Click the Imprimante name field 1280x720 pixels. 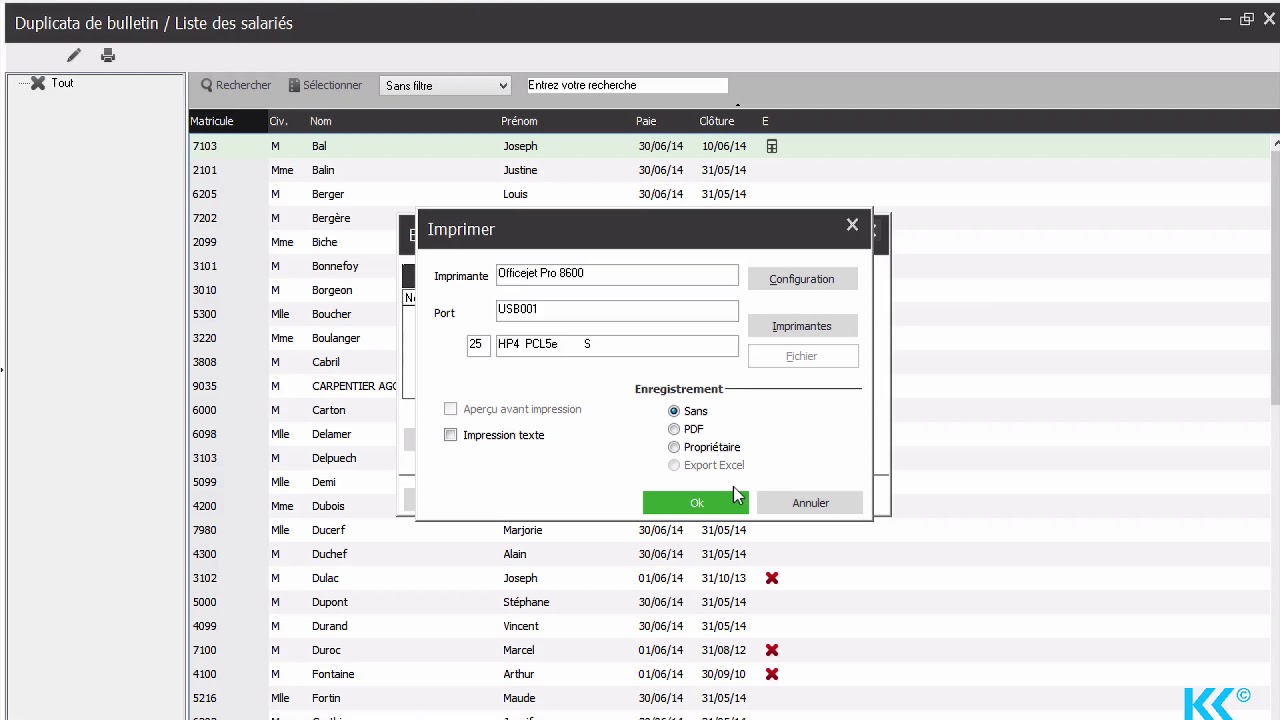point(617,274)
